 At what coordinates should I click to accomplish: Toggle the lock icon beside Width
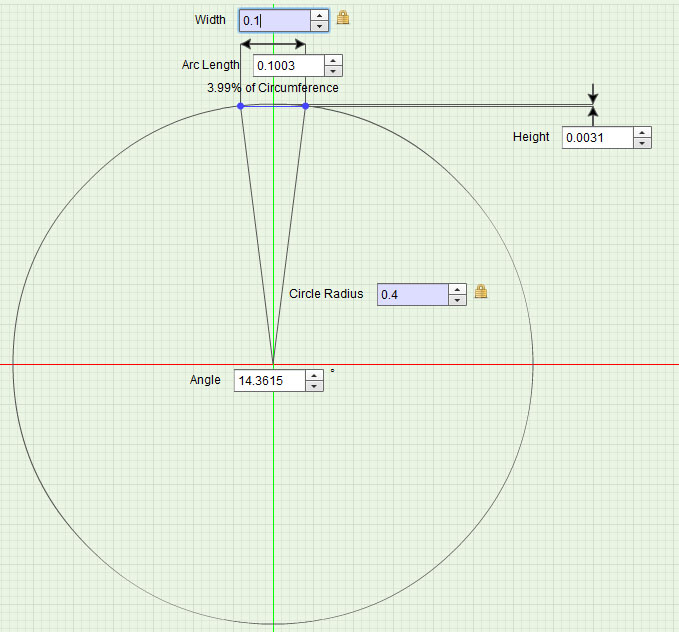point(343,18)
